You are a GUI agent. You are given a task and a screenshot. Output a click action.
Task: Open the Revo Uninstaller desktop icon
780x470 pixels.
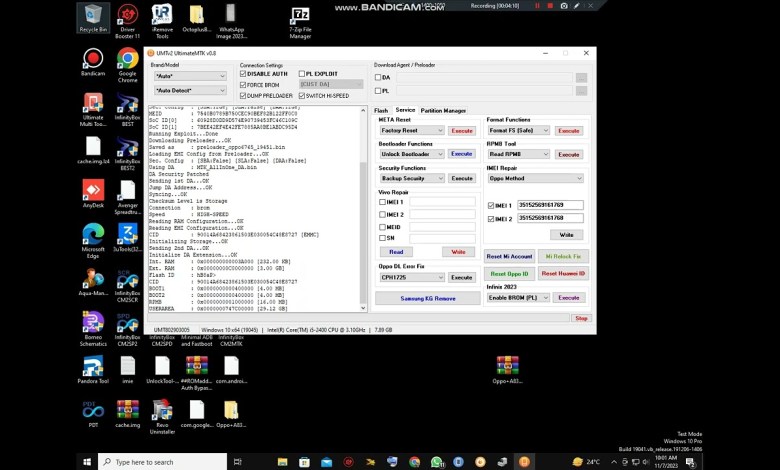point(162,410)
